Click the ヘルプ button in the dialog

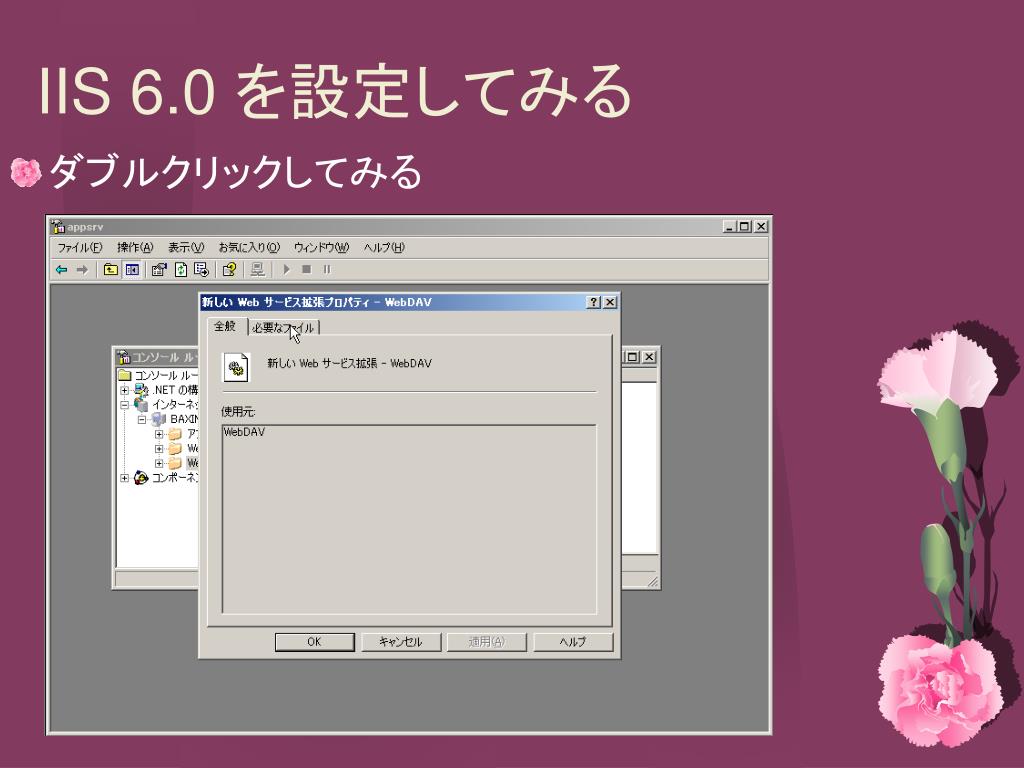573,642
